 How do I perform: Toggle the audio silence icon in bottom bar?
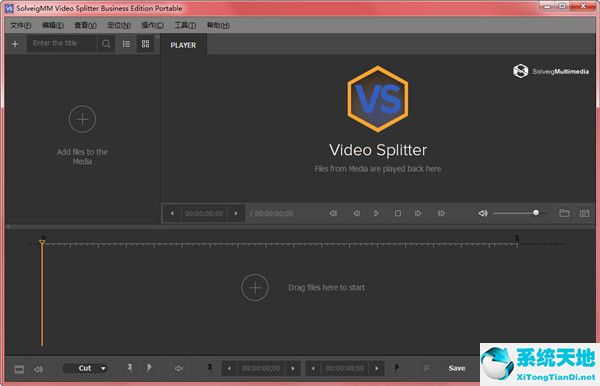179,368
